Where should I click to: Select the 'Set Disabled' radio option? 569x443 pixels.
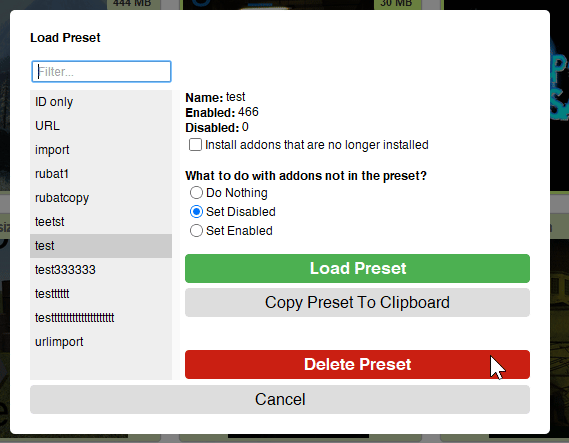pos(196,212)
